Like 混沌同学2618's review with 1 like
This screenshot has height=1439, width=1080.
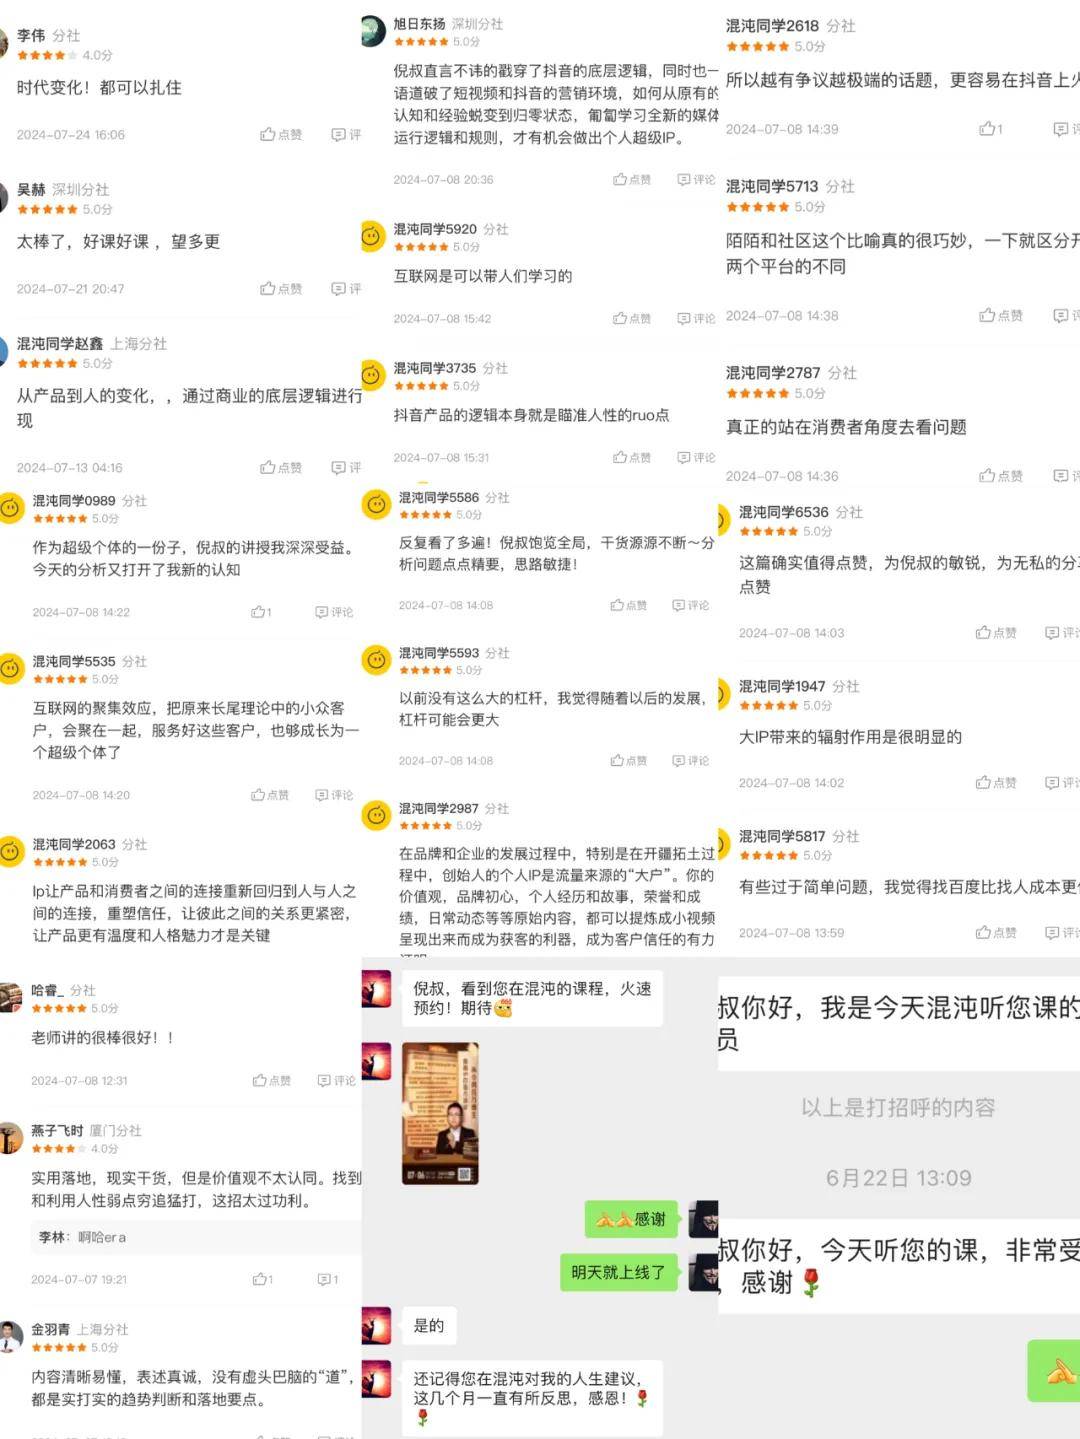[x=991, y=129]
